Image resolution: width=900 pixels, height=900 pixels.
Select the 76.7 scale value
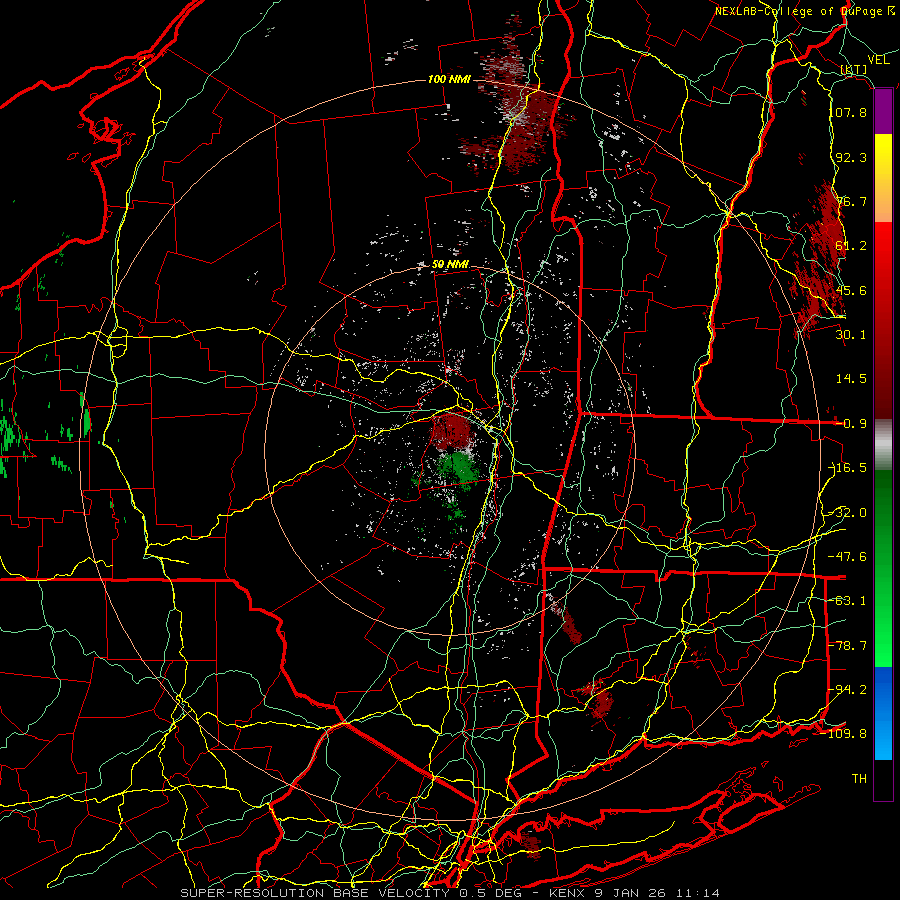click(851, 201)
